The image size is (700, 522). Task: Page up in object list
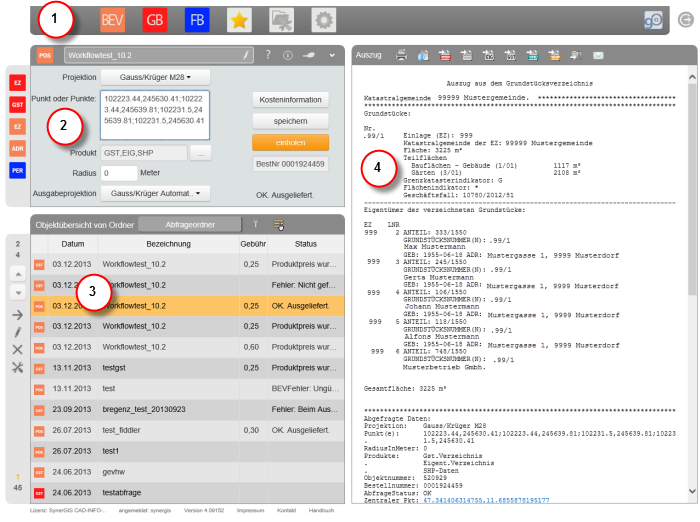coord(18,274)
